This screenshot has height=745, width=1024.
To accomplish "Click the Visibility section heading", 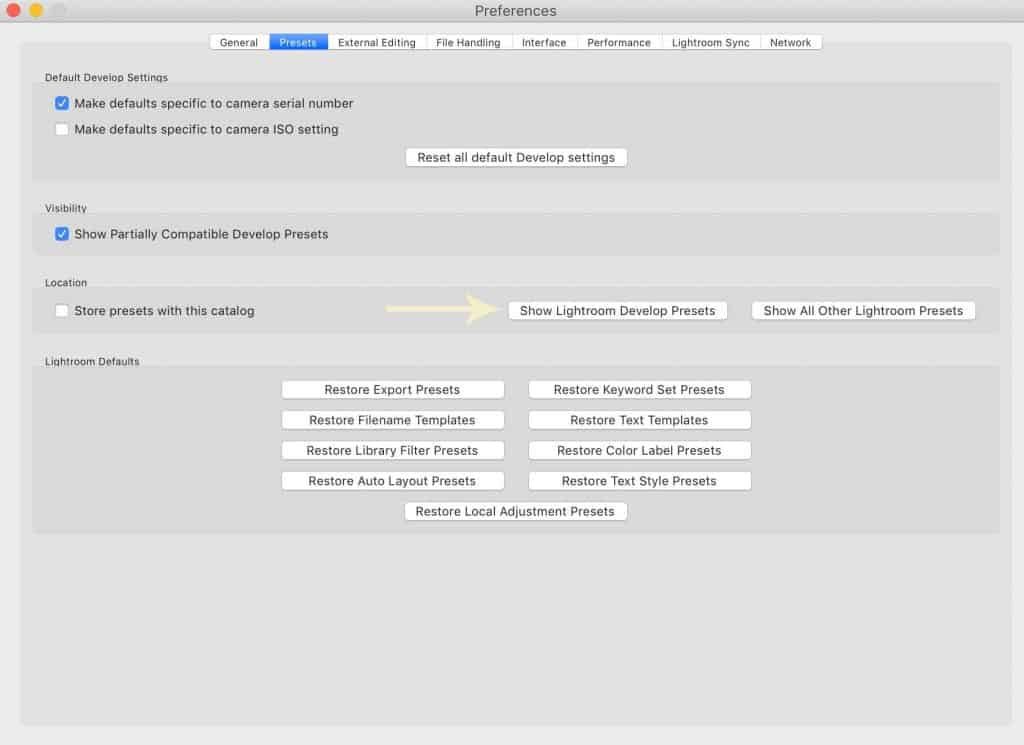I will click(x=66, y=208).
